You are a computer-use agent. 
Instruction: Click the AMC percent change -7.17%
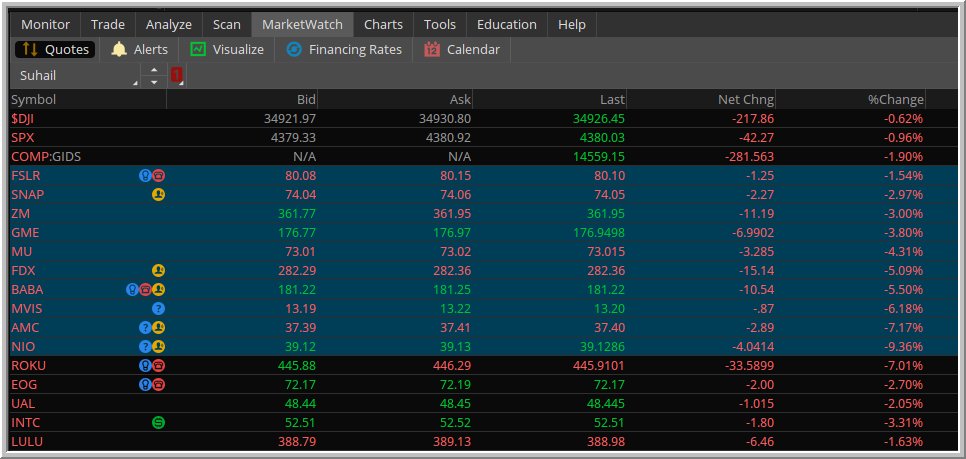[x=901, y=328]
